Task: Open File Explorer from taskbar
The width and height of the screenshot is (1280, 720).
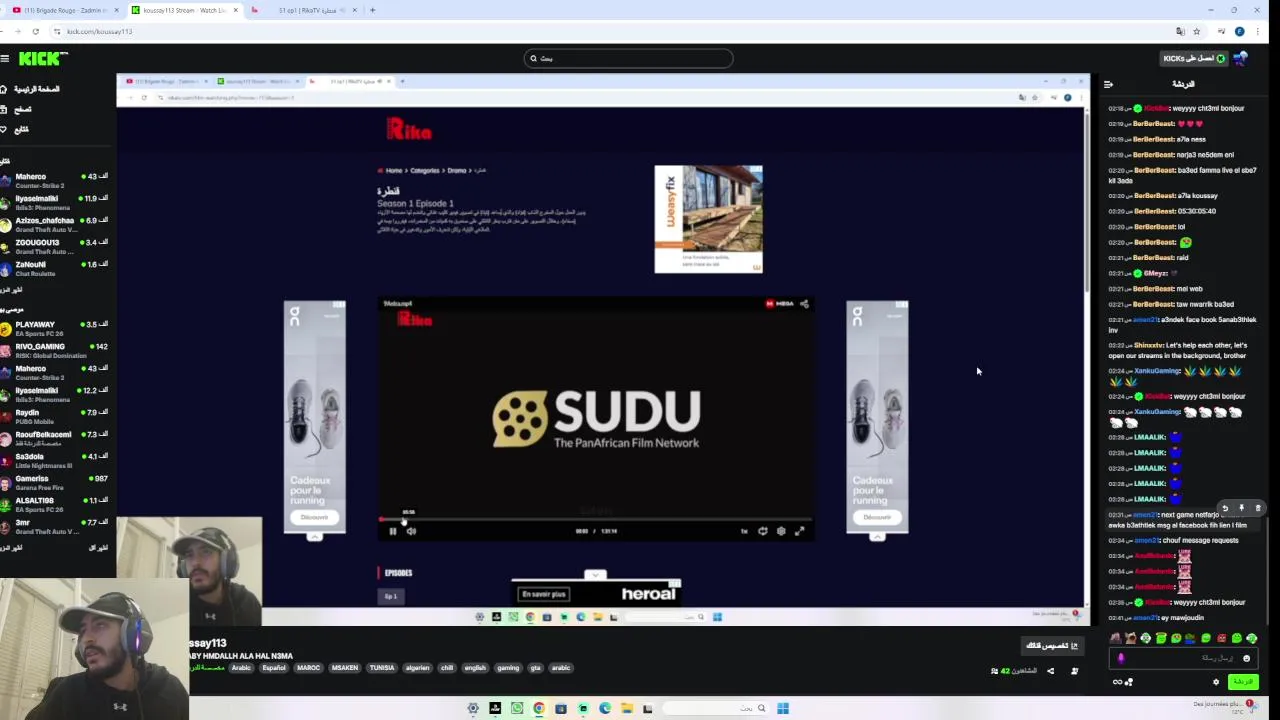Action: coord(627,708)
